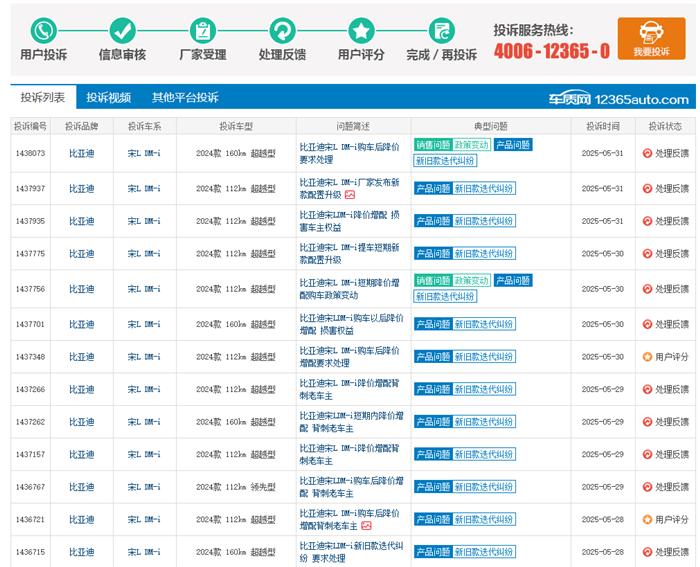Click the 处理反馈 step icon in header
This screenshot has height=567, width=700.
[282, 30]
